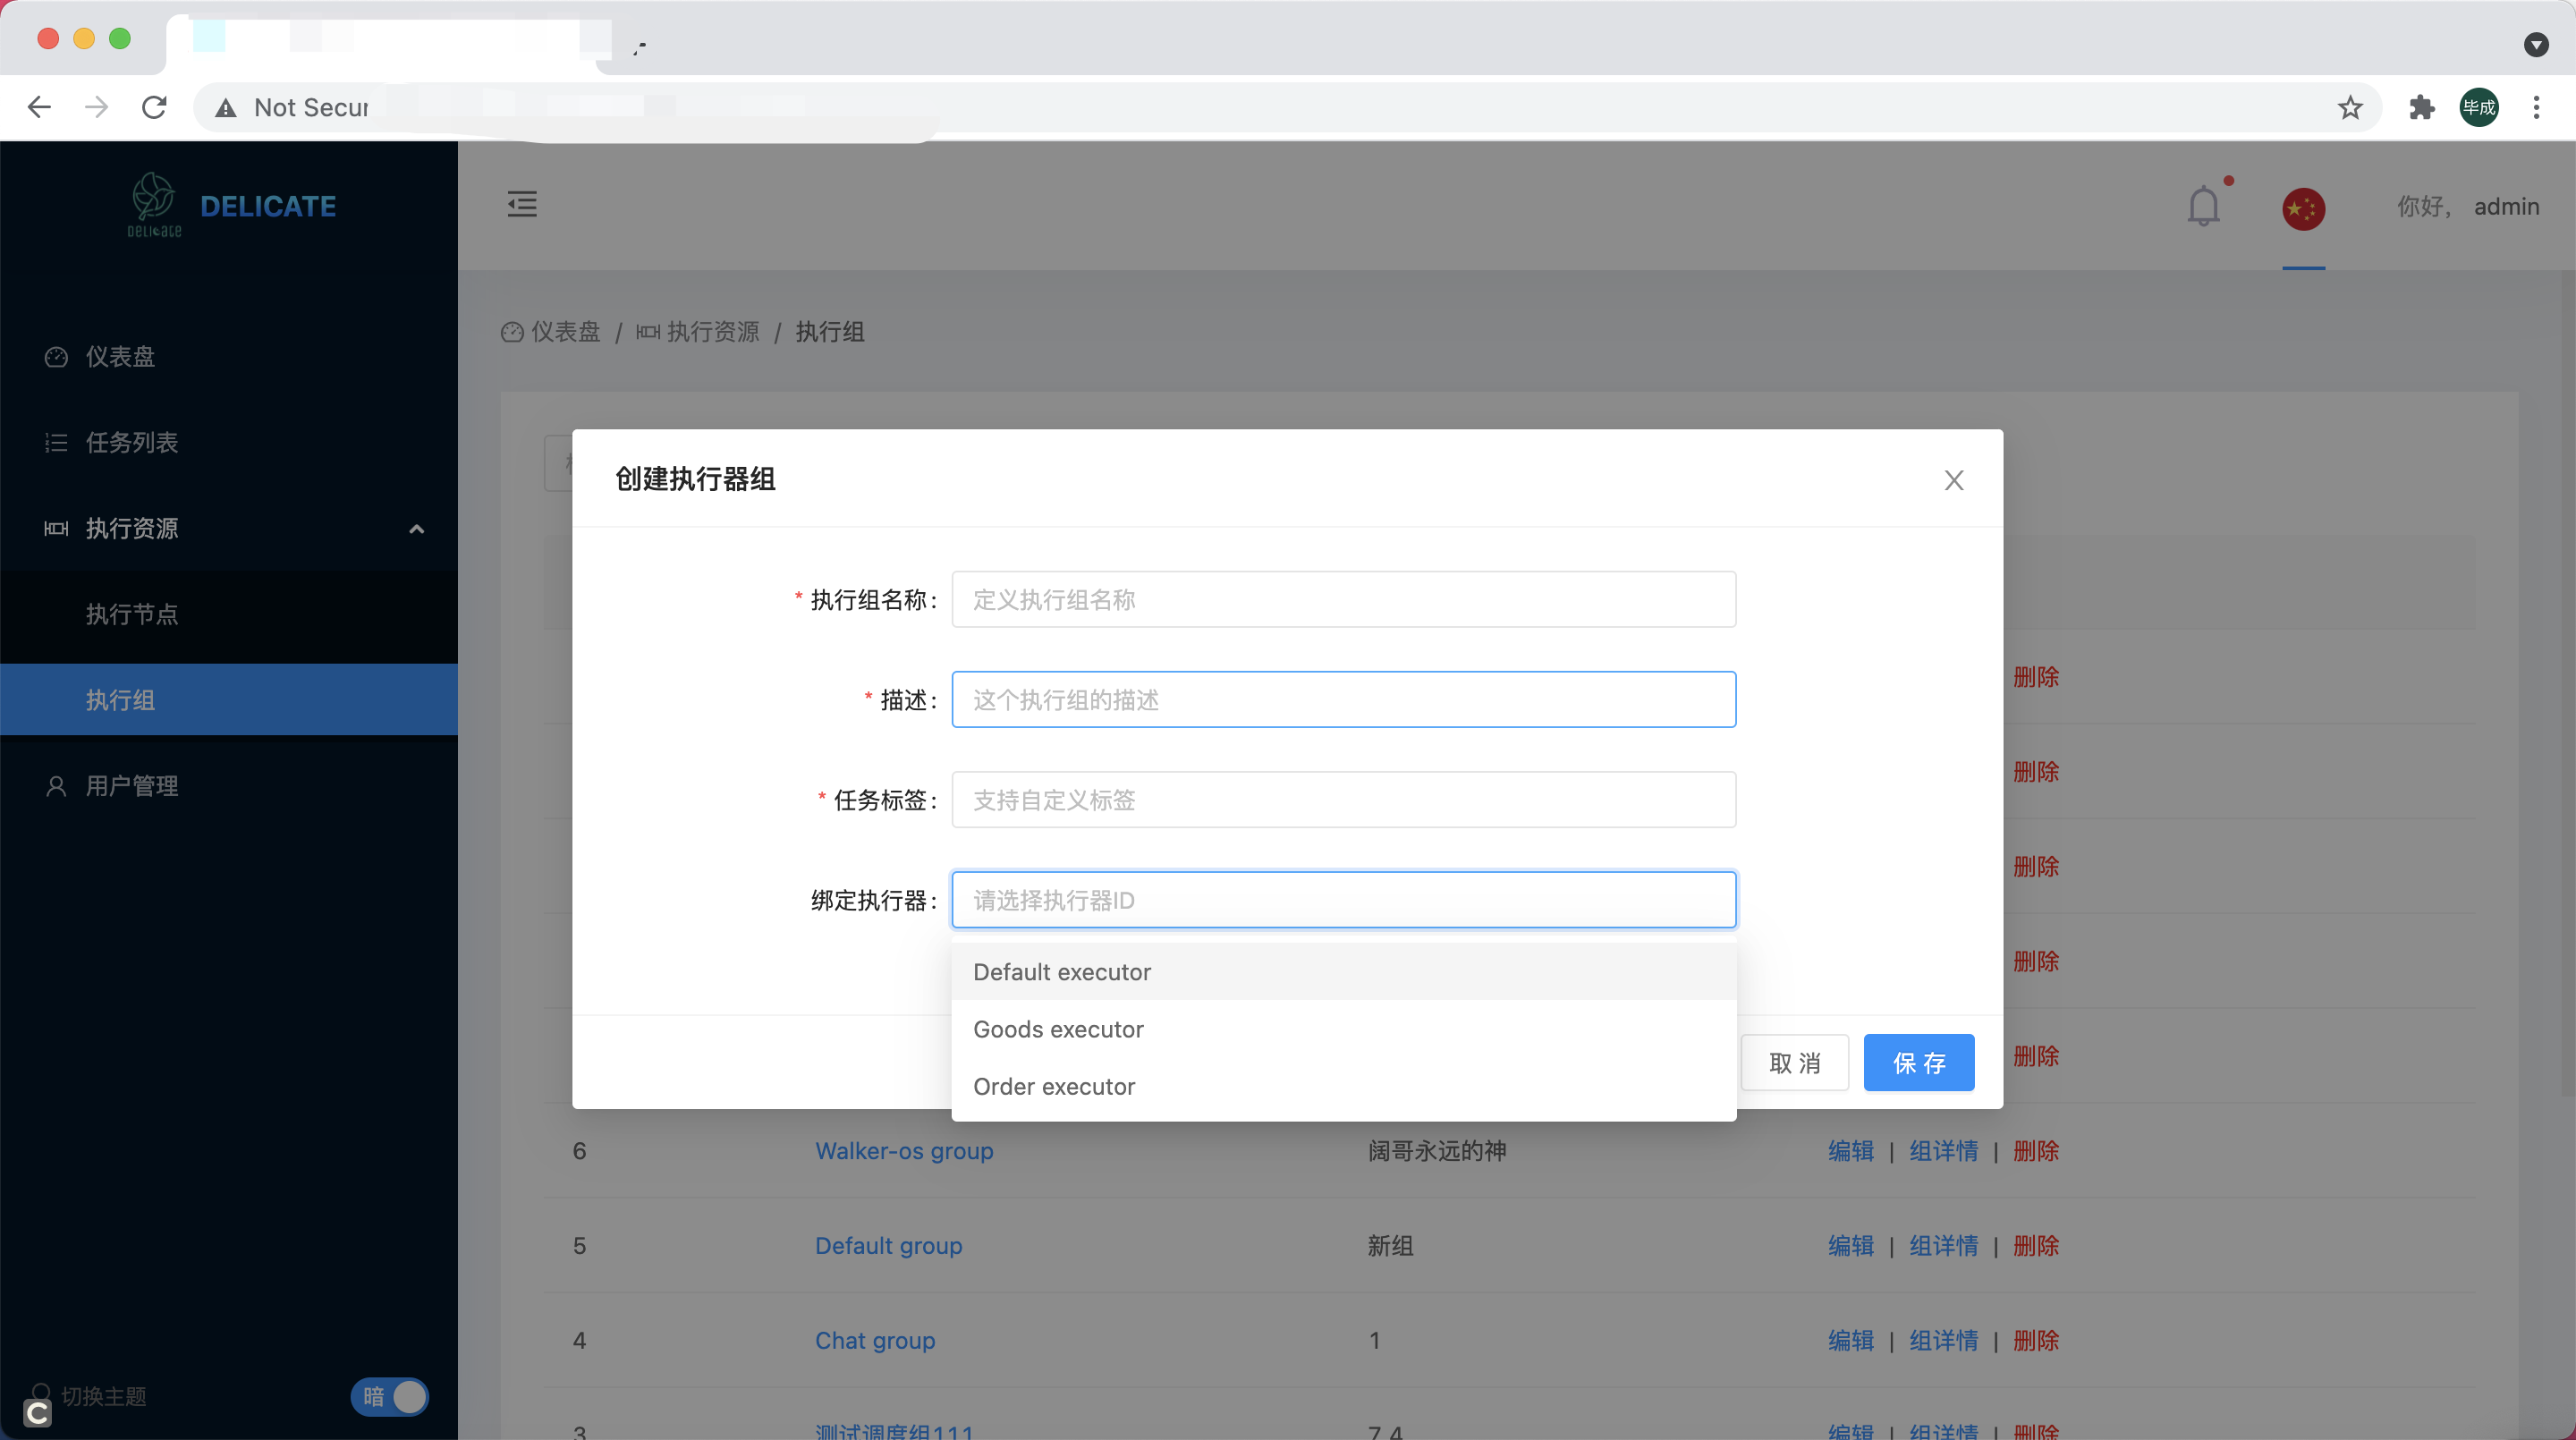This screenshot has width=2576, height=1440.
Task: Open browser extensions puzzle icon
Action: click(2421, 107)
